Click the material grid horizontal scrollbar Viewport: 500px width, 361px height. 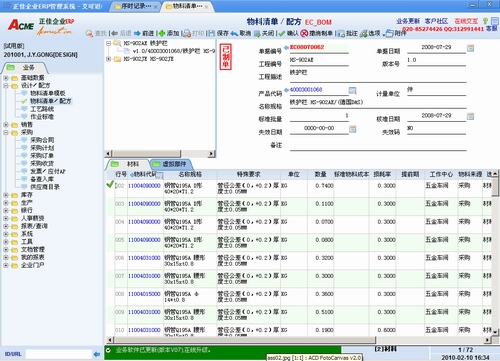coord(299,340)
